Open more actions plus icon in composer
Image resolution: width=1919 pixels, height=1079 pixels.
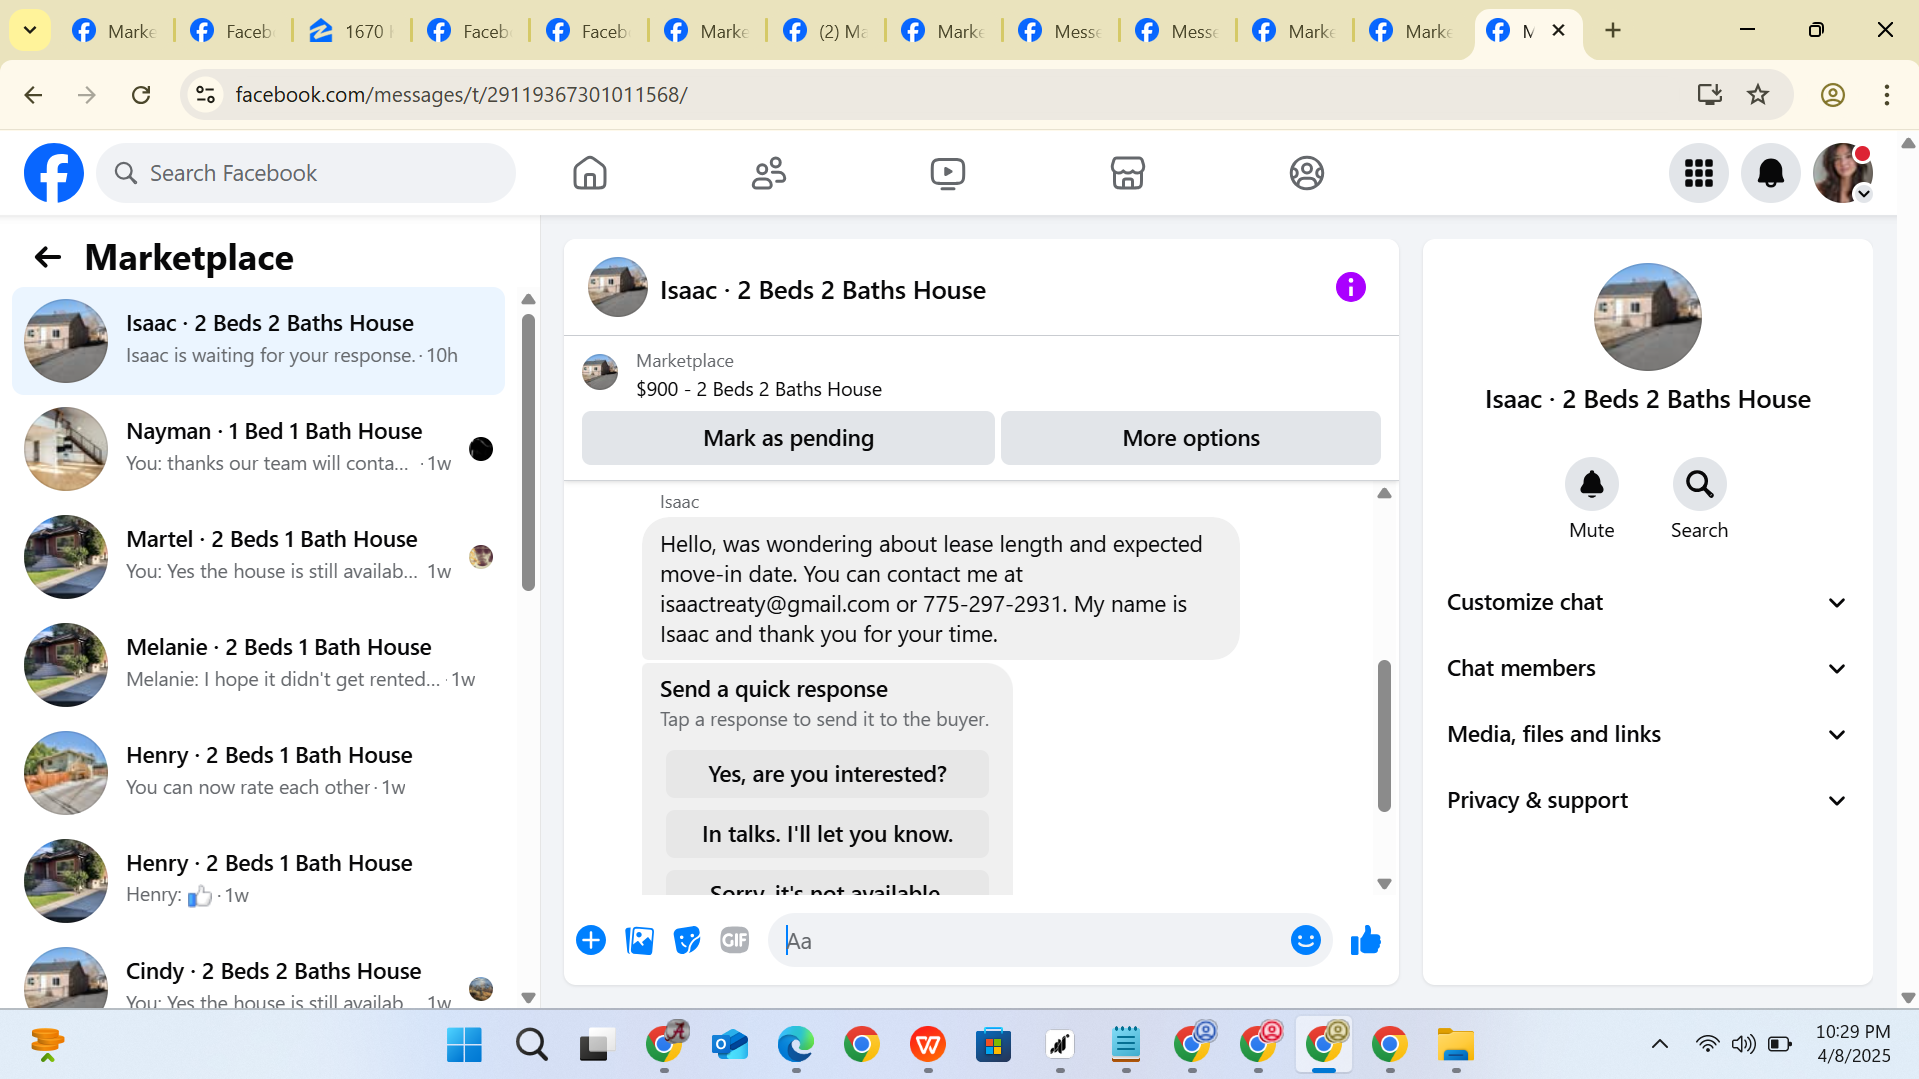pyautogui.click(x=591, y=940)
